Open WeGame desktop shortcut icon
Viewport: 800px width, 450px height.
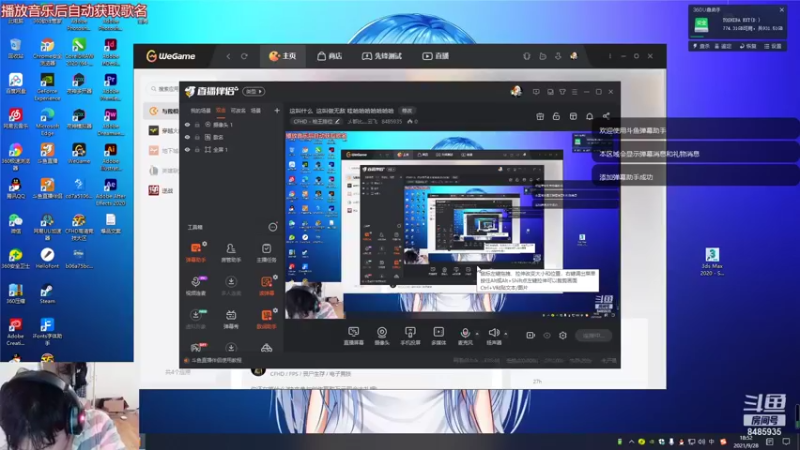pyautogui.click(x=79, y=153)
